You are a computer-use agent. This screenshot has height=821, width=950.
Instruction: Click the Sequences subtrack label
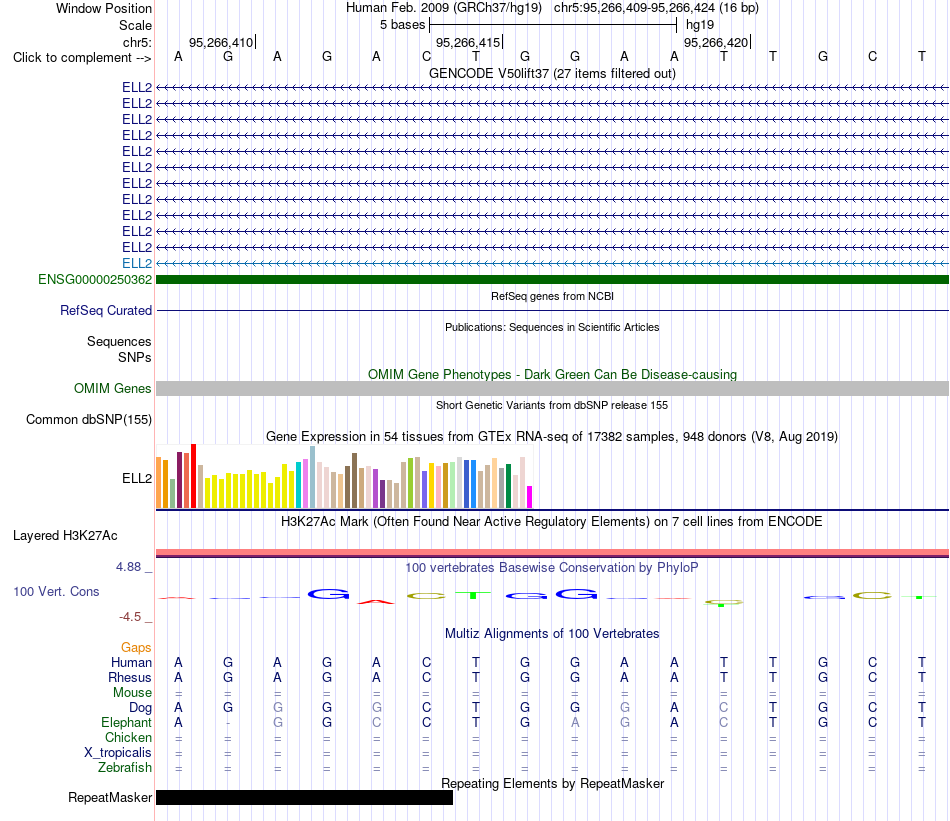coord(119,341)
